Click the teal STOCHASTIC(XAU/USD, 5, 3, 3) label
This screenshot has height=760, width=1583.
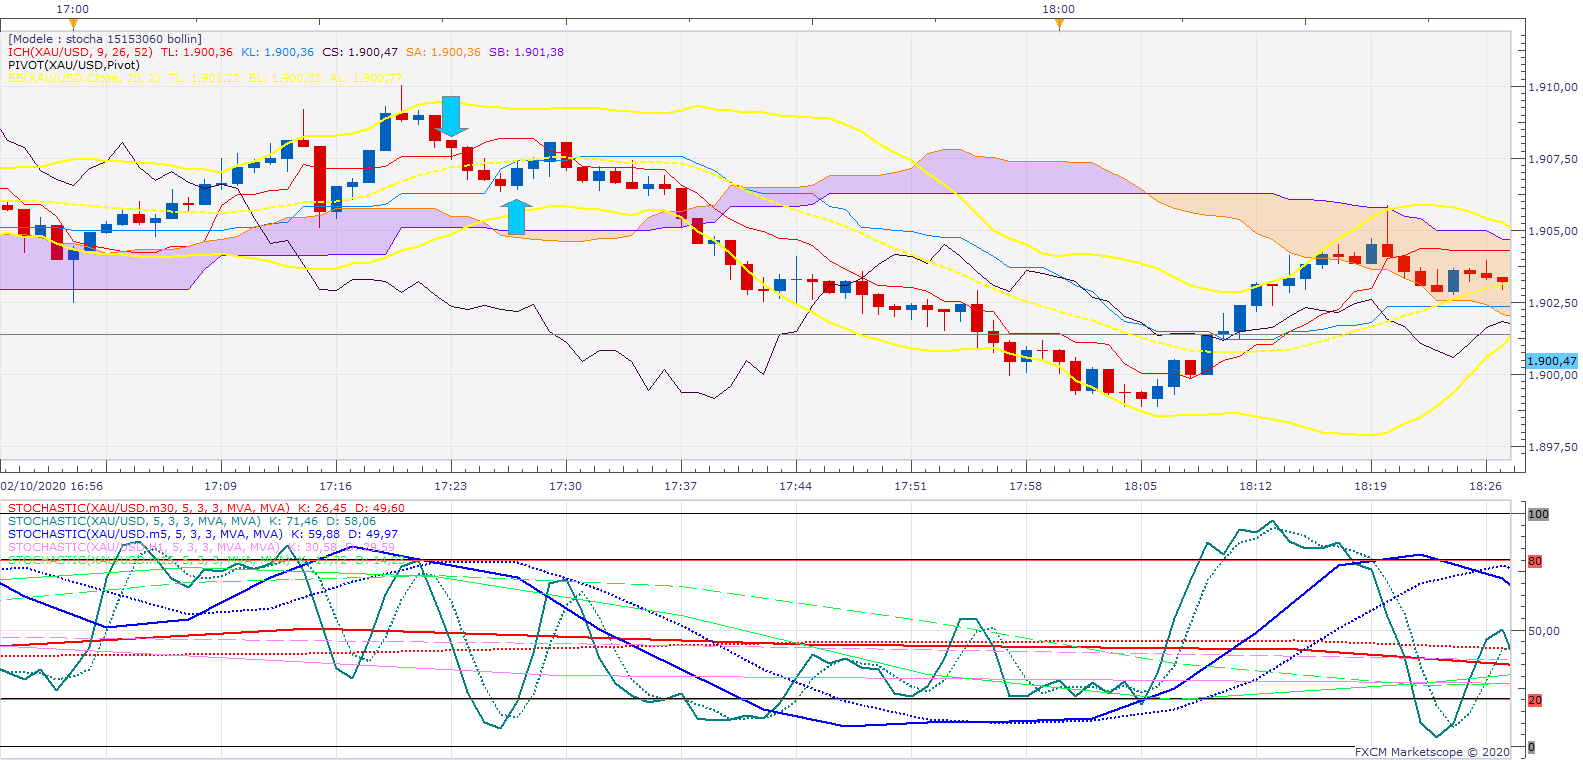coord(134,521)
